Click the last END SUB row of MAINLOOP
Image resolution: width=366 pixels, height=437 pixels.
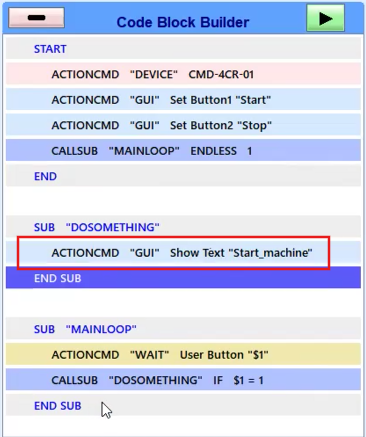(x=183, y=406)
